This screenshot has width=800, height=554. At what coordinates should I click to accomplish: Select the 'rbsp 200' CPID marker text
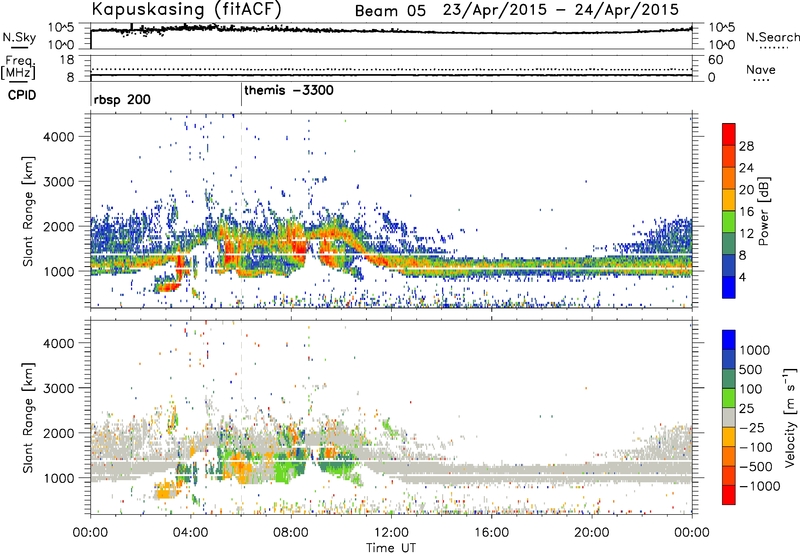[x=122, y=99]
